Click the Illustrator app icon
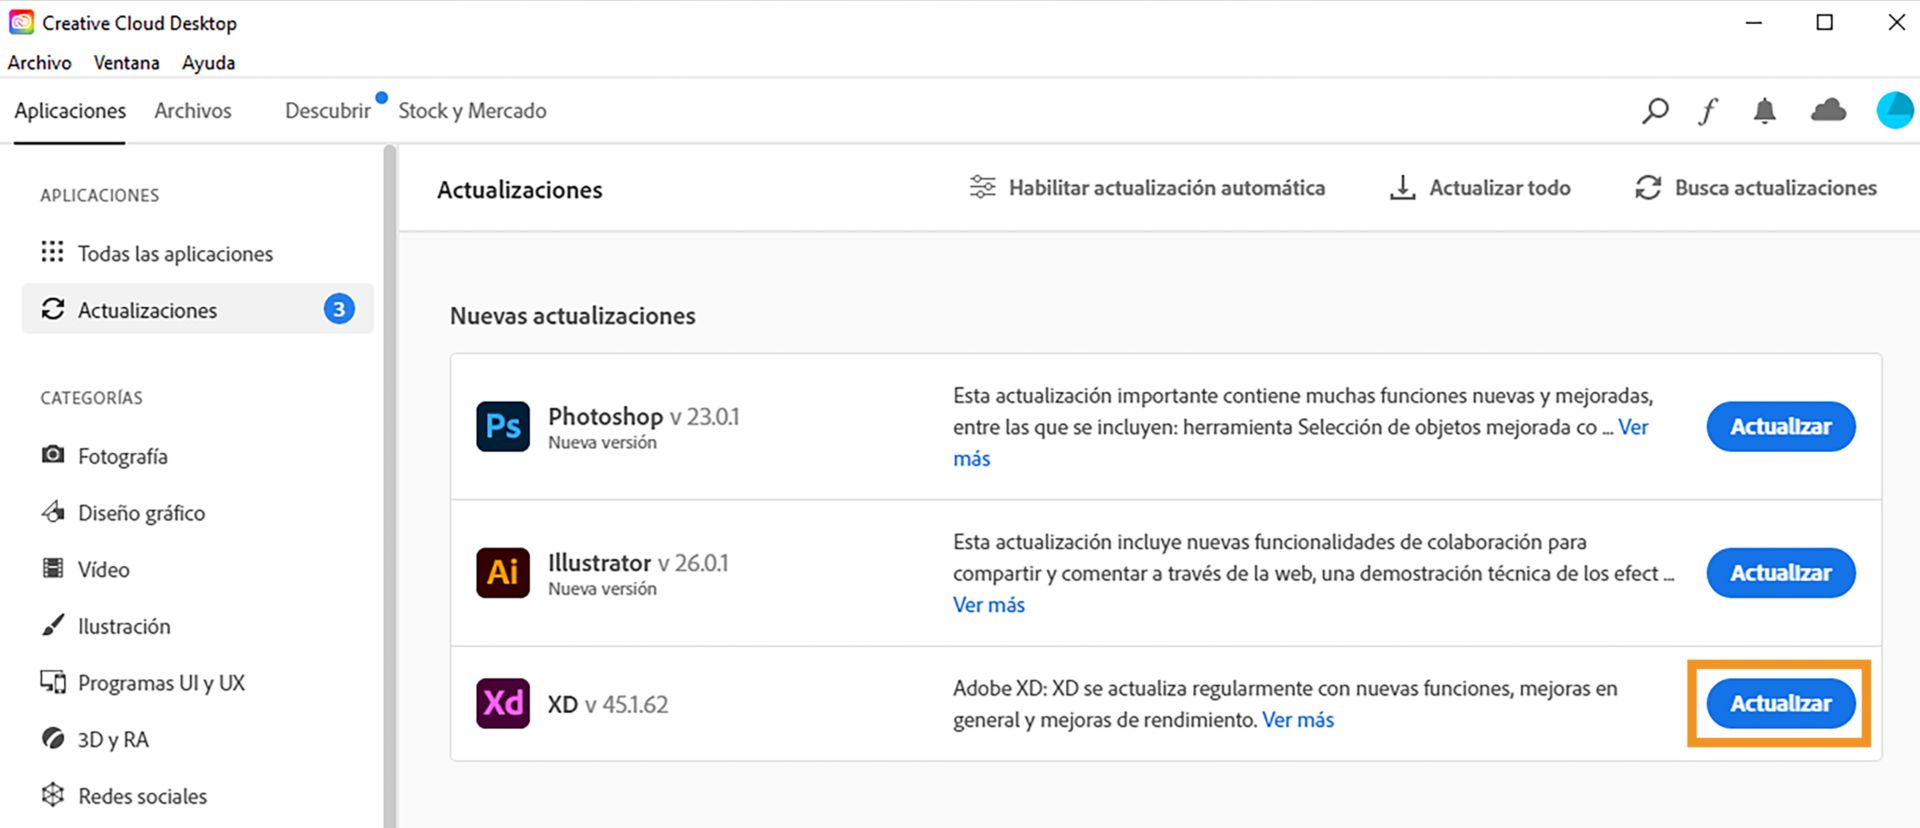Viewport: 1920px width, 828px height. pos(503,573)
